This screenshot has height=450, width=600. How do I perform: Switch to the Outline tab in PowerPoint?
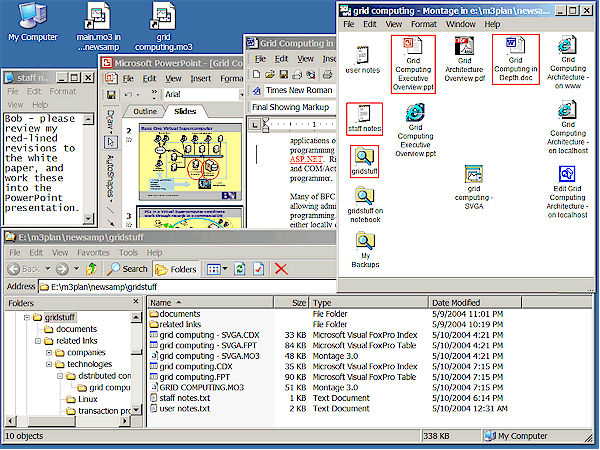coord(145,111)
